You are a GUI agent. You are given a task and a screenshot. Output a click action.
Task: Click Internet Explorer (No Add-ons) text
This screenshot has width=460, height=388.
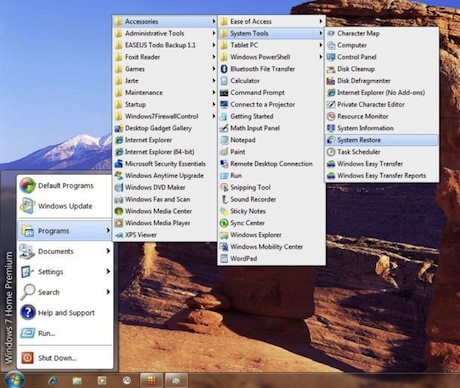[x=381, y=93]
